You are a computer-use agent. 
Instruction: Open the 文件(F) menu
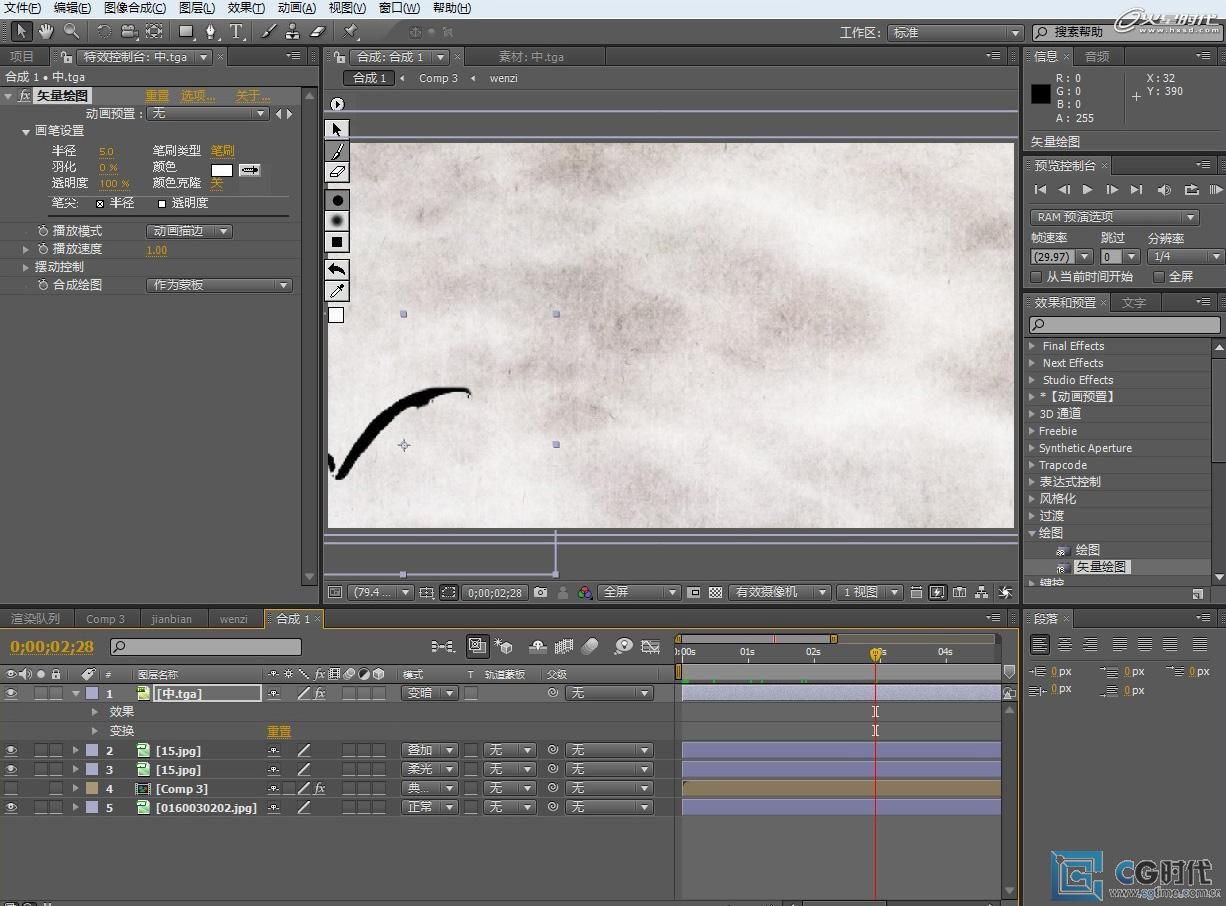[23, 8]
